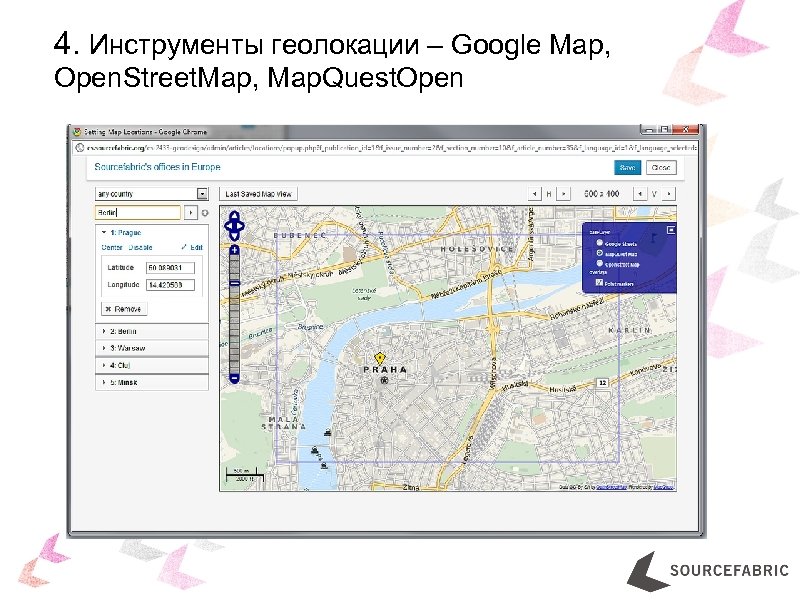Click the browser address bar URL
800x600 pixels.
coord(391,148)
